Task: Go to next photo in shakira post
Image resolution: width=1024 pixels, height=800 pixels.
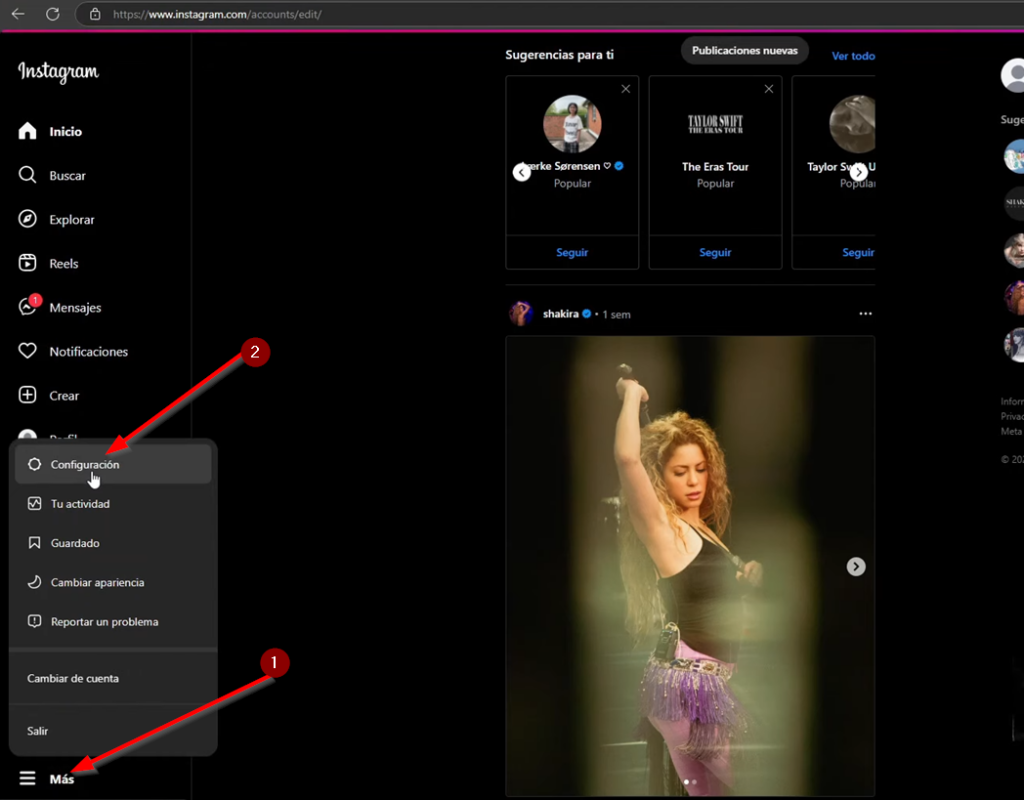Action: pos(856,566)
